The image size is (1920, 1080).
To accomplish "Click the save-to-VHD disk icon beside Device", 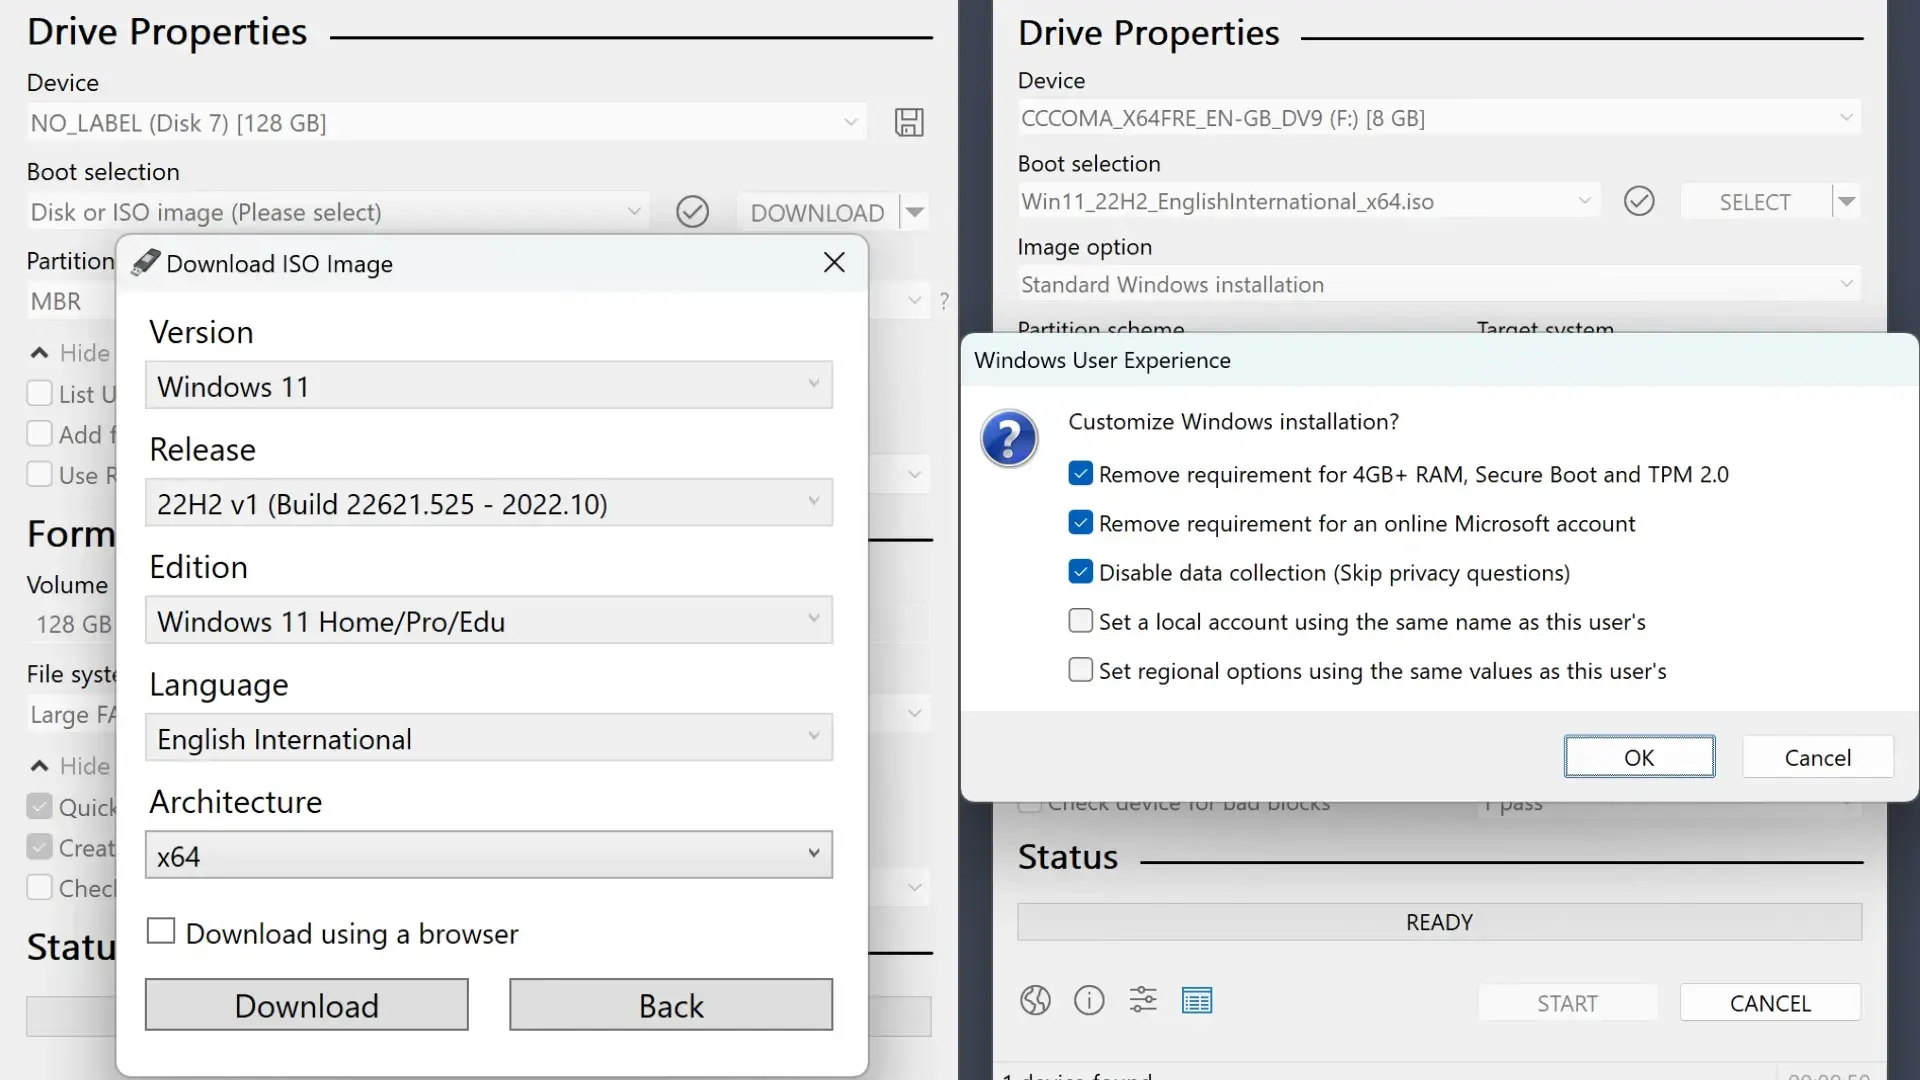I will click(908, 122).
